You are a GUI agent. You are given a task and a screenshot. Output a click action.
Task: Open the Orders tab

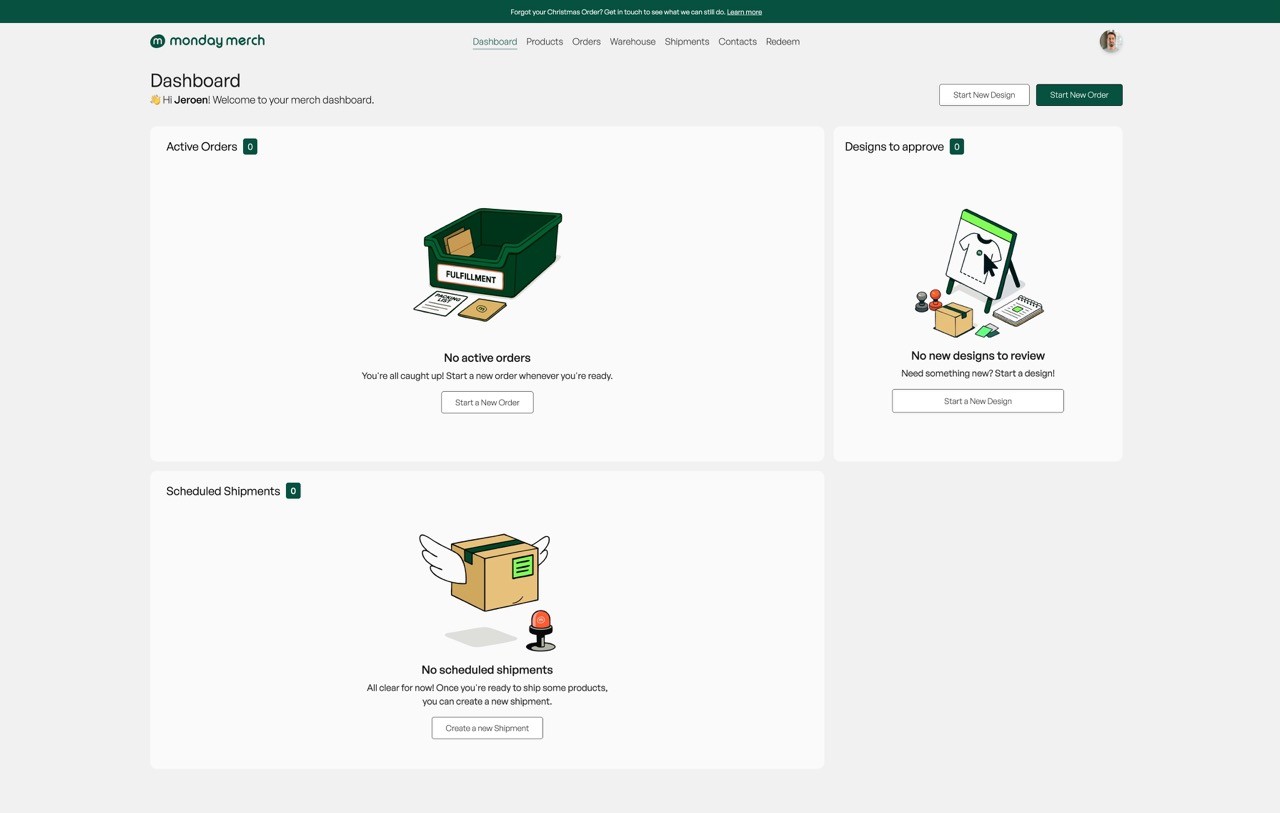[586, 42]
